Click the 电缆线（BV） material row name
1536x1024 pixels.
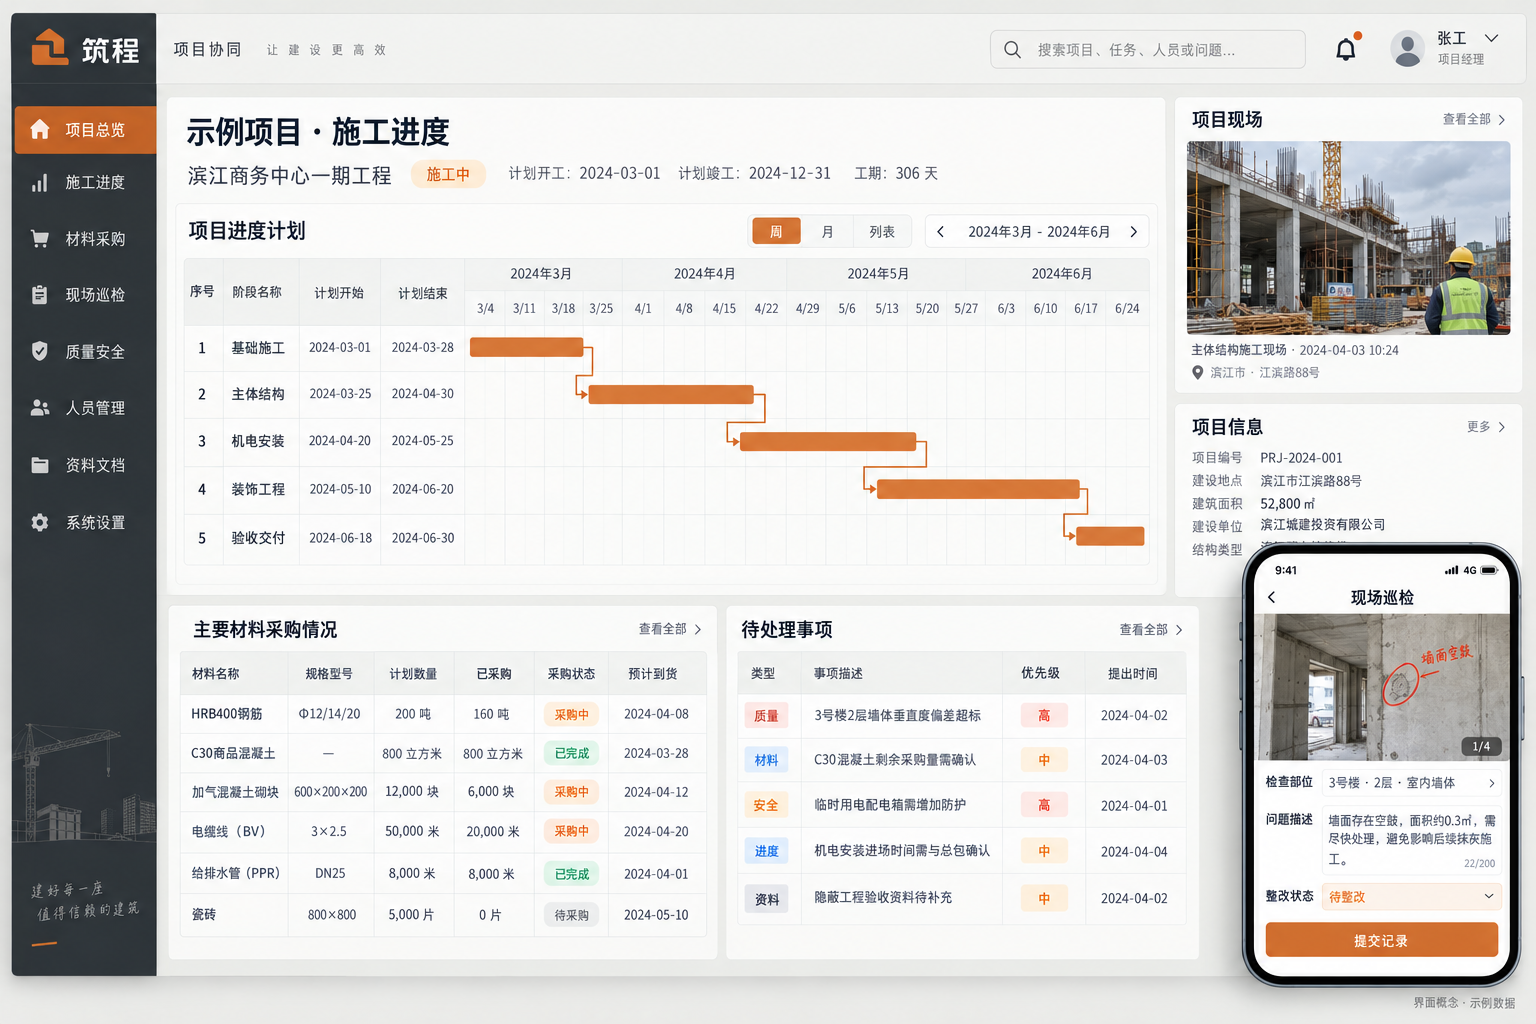click(228, 831)
